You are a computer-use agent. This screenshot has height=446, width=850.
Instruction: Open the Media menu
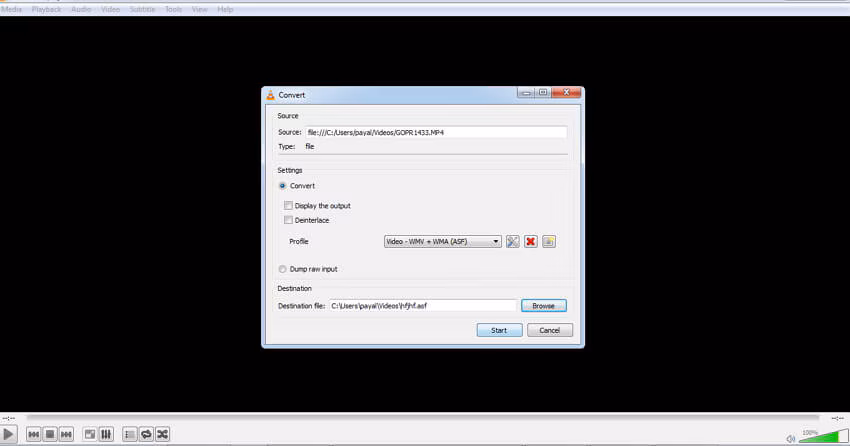click(11, 9)
